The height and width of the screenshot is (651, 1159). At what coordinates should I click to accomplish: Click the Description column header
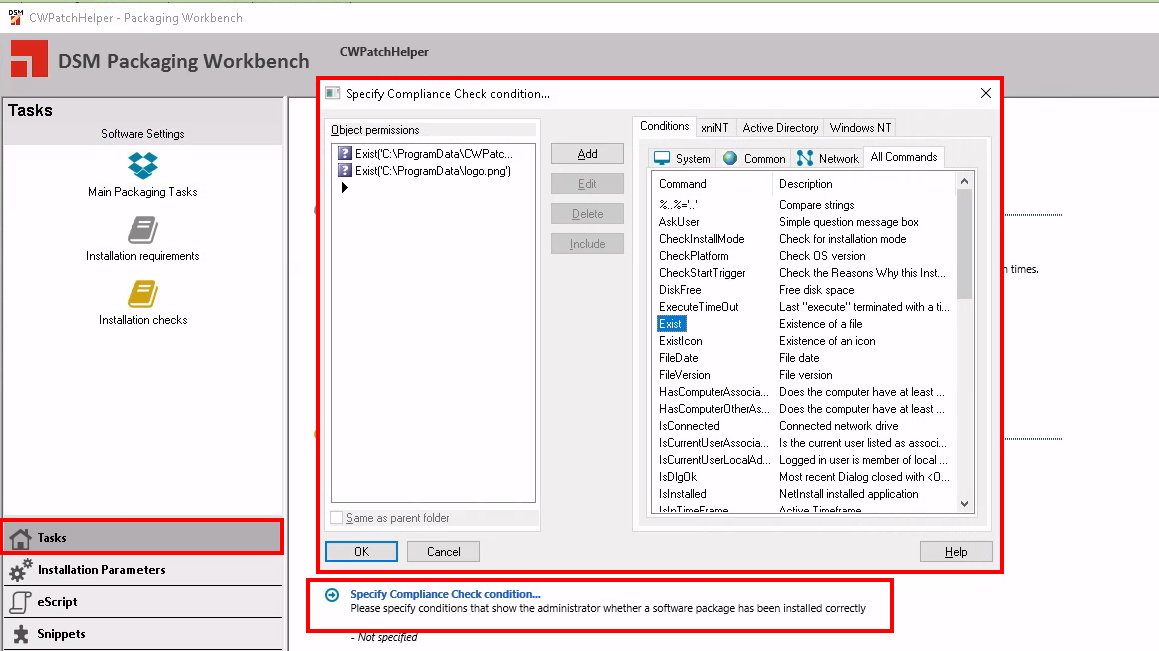point(864,184)
